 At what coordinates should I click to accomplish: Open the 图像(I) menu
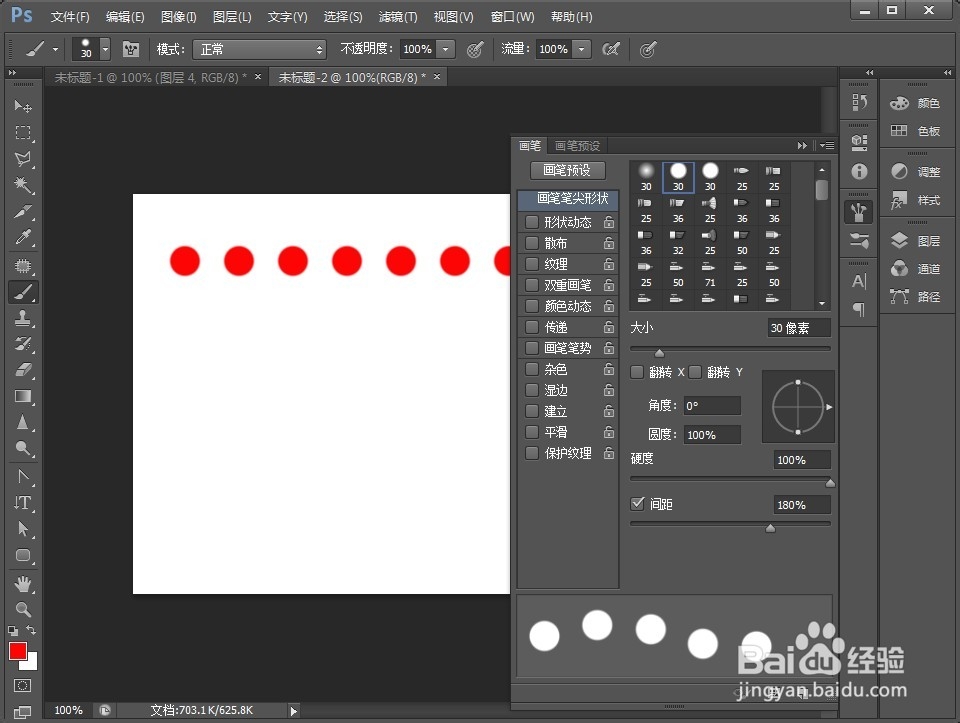pyautogui.click(x=178, y=17)
